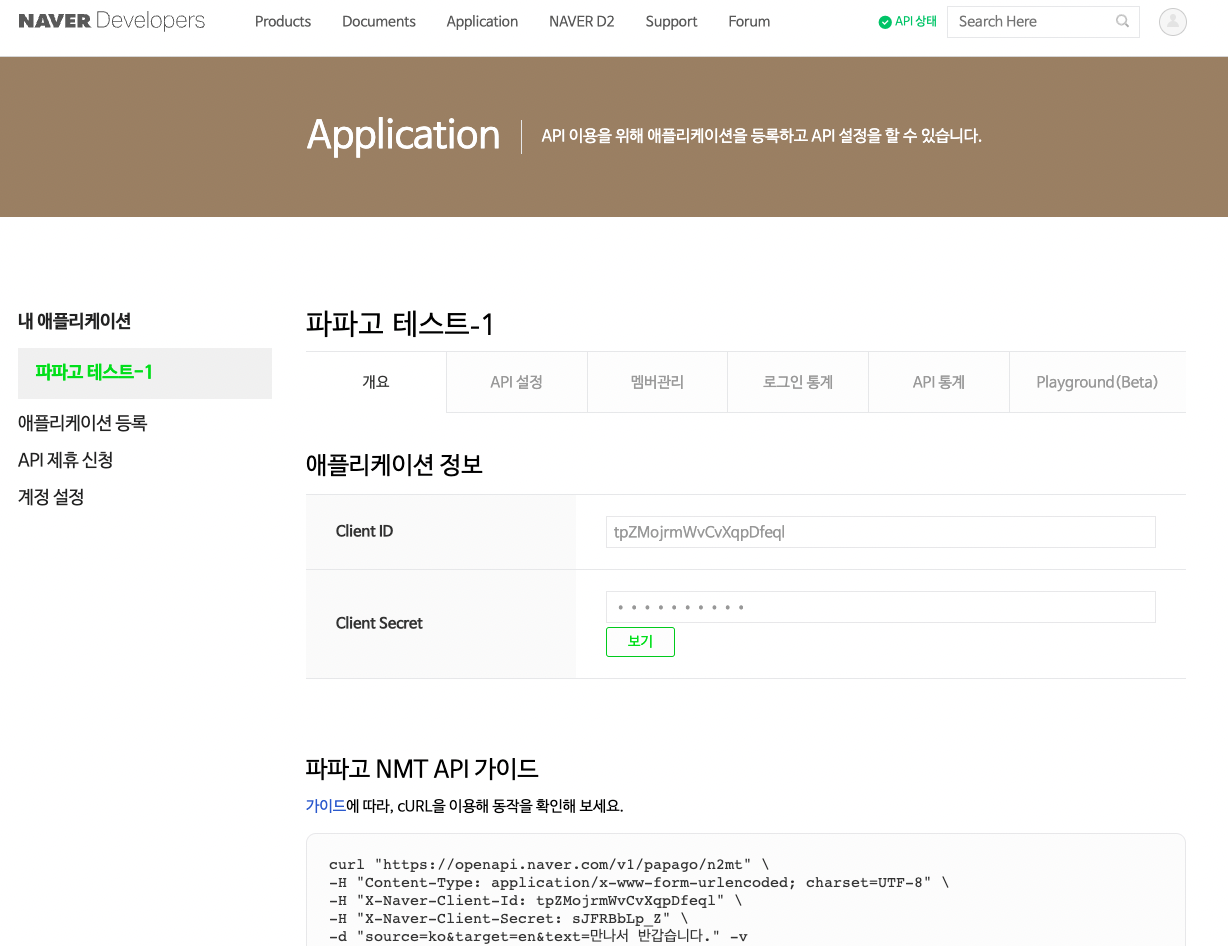Open API 제휴 신청 in sidebar

pyautogui.click(x=66, y=460)
